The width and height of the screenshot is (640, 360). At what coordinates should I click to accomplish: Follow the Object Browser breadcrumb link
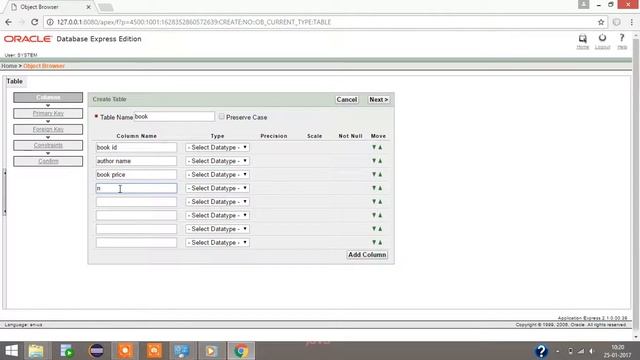[44, 66]
